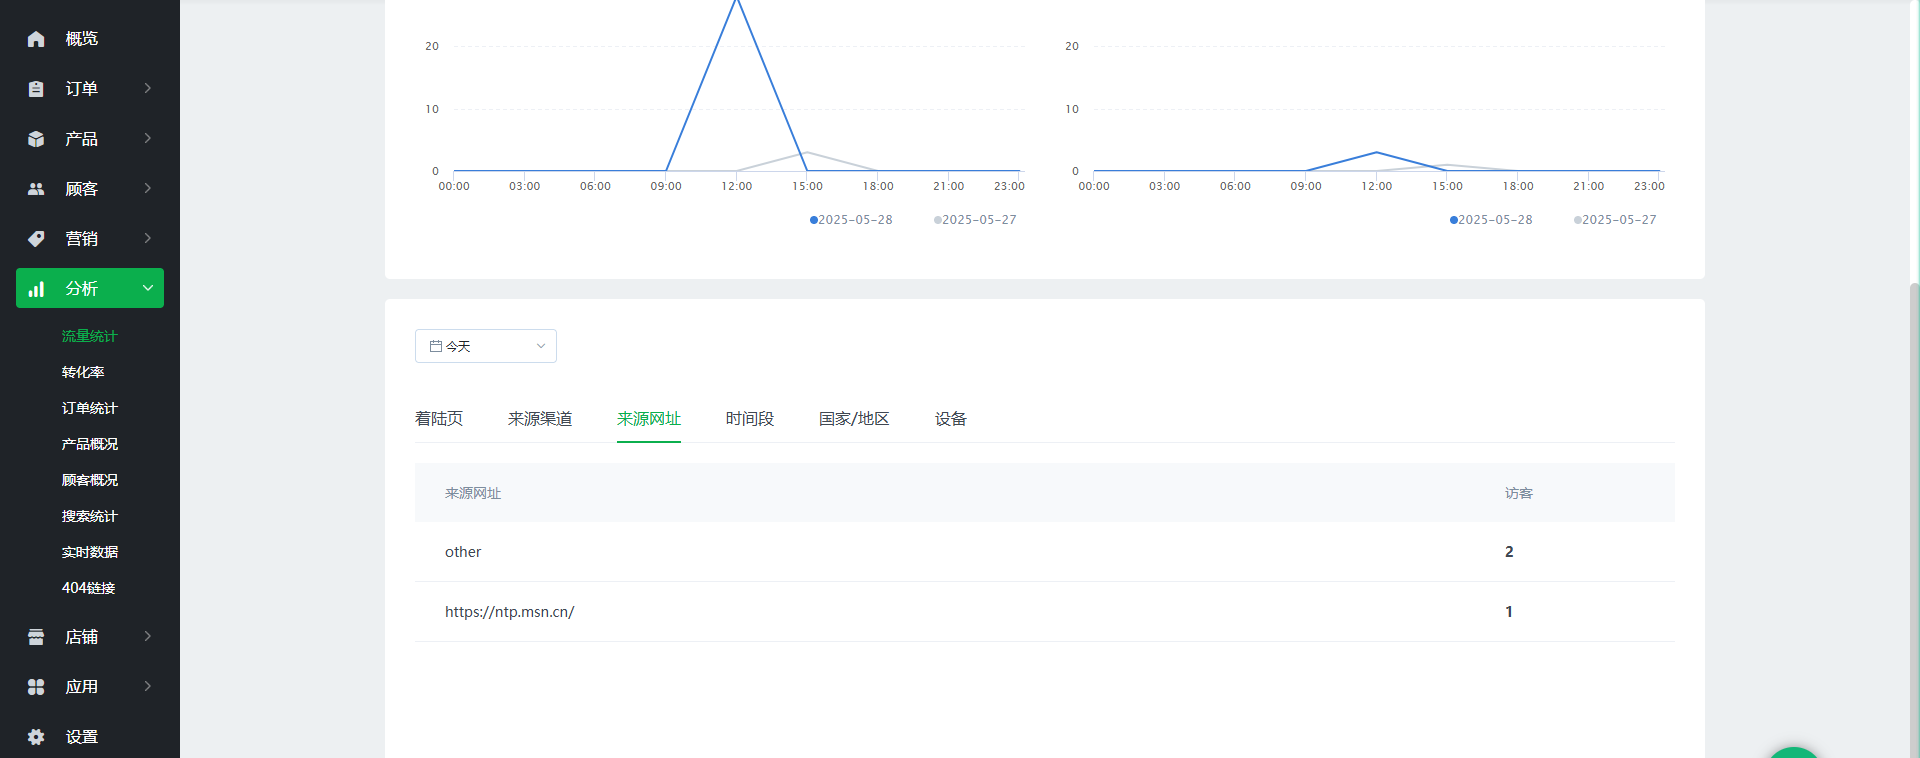Toggle 2025-05-28 legend on left chart
Screen dimensions: 1920x758
point(851,220)
